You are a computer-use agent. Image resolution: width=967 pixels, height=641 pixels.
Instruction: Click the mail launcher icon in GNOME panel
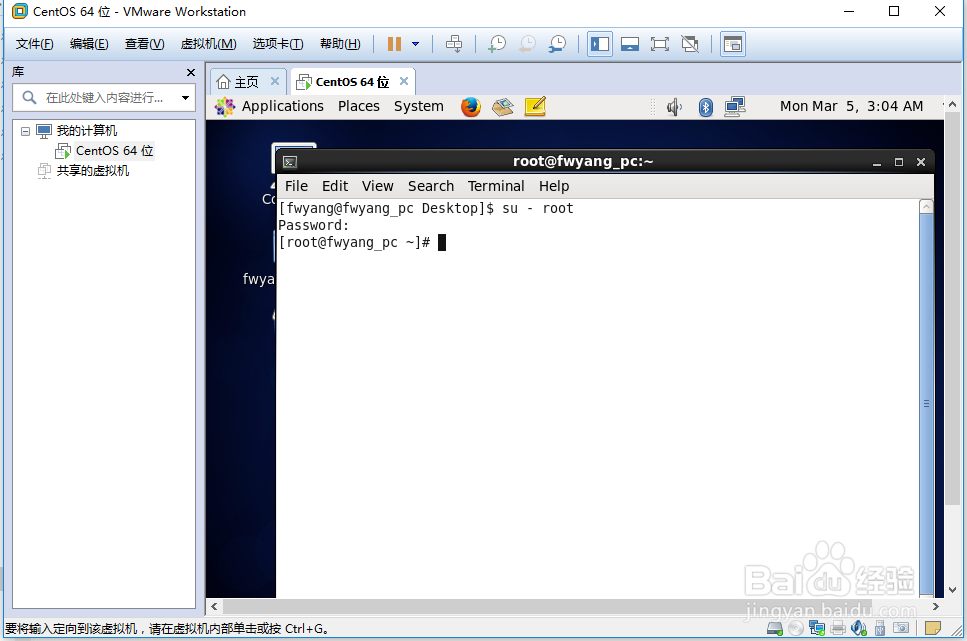pyautogui.click(x=503, y=107)
